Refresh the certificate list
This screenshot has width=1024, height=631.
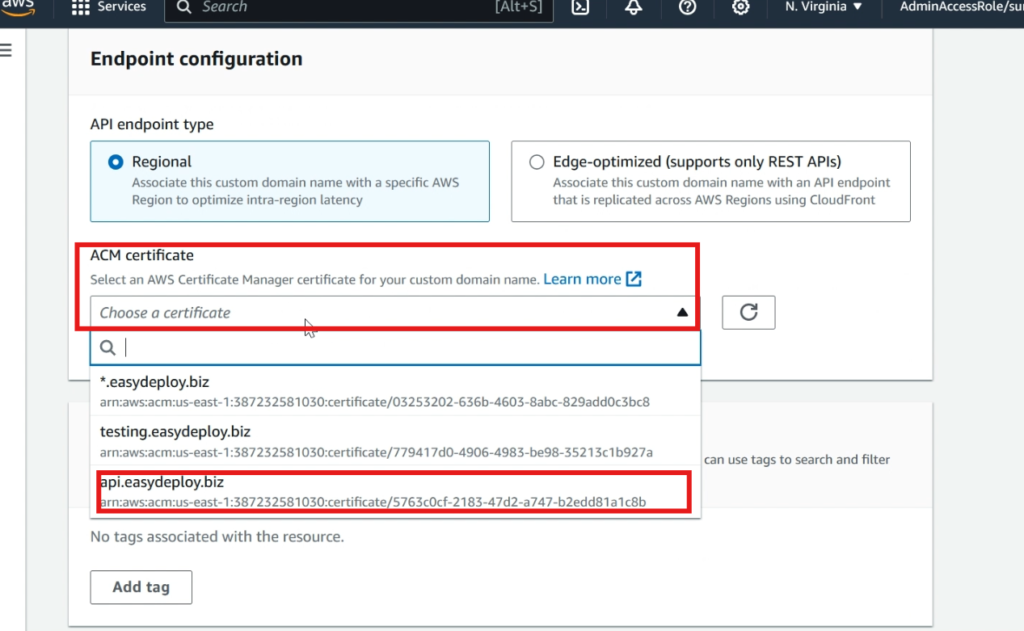(x=748, y=312)
